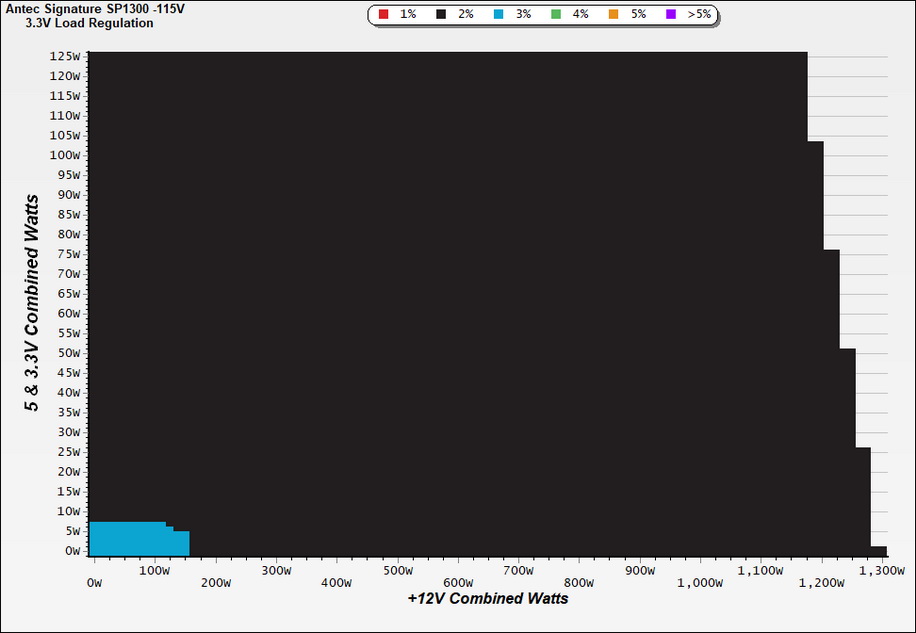Click the black 2% legend swatch

point(441,15)
